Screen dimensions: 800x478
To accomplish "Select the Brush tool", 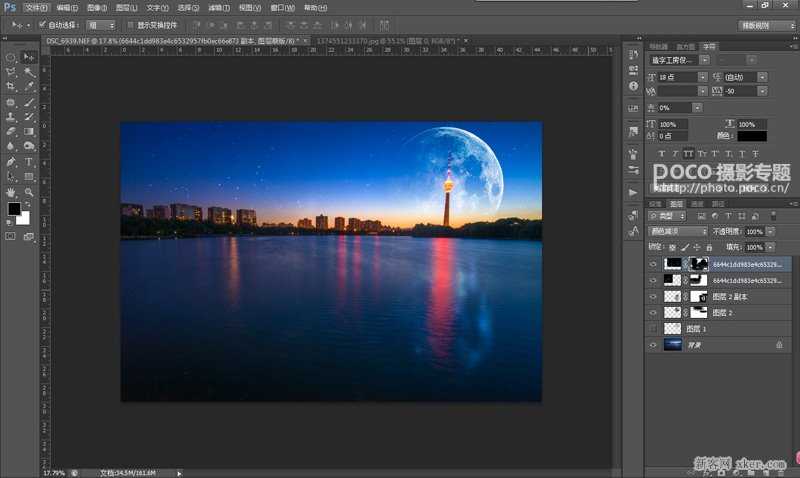I will (29, 102).
